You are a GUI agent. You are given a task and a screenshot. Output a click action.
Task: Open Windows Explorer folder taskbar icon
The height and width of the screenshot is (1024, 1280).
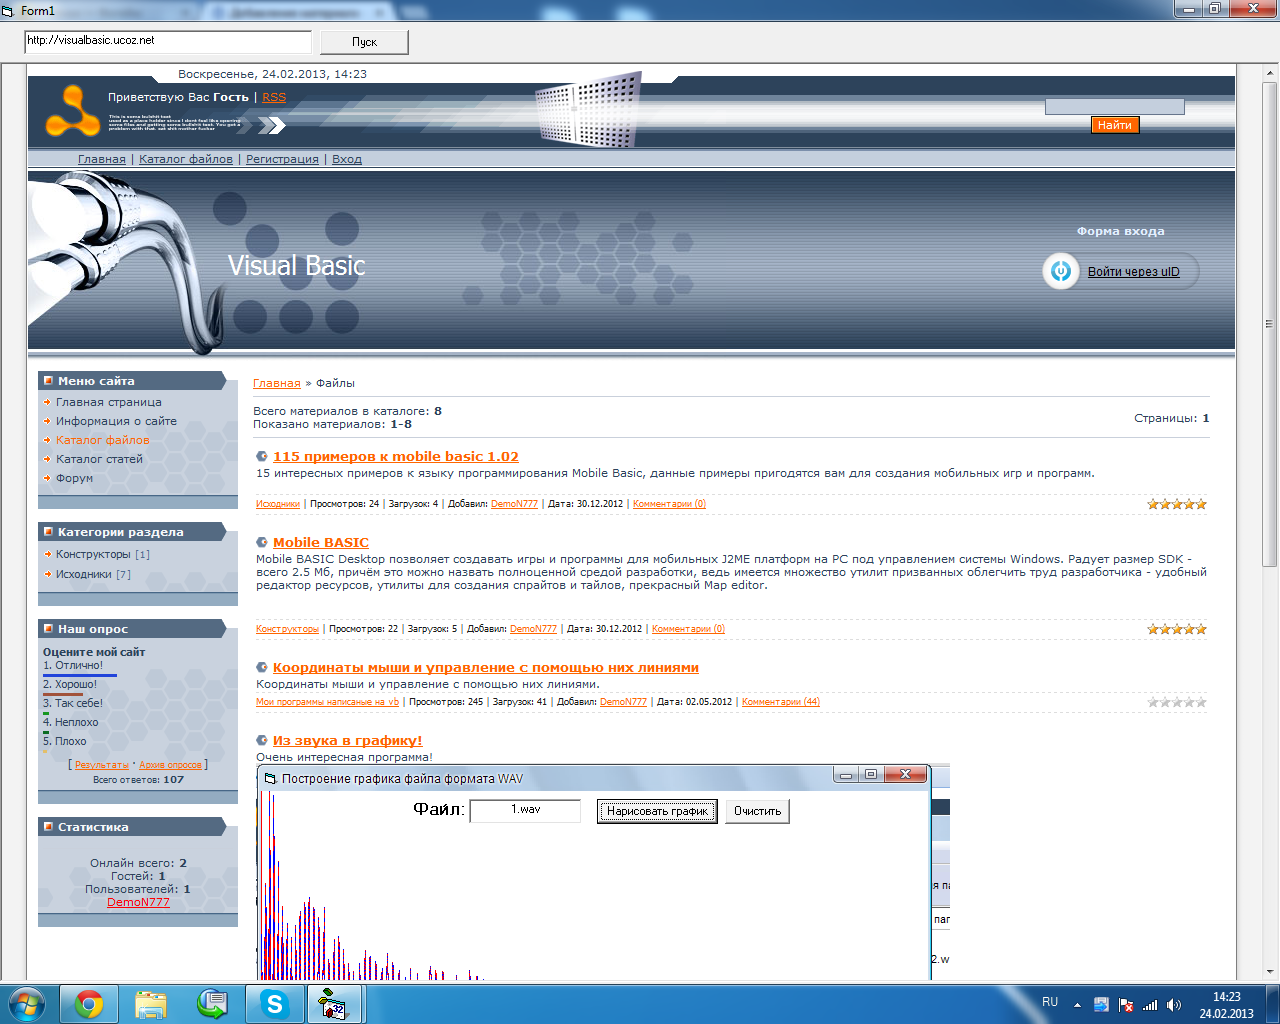151,1004
